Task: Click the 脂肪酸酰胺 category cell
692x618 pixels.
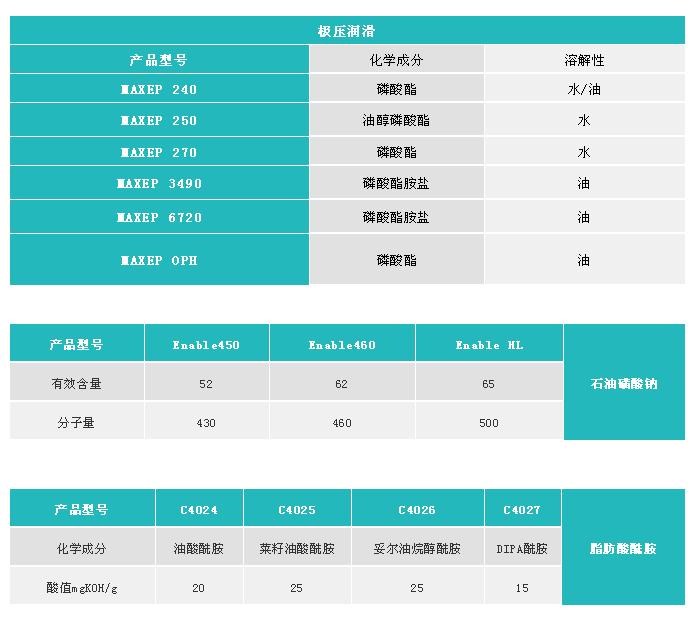Action: (623, 547)
